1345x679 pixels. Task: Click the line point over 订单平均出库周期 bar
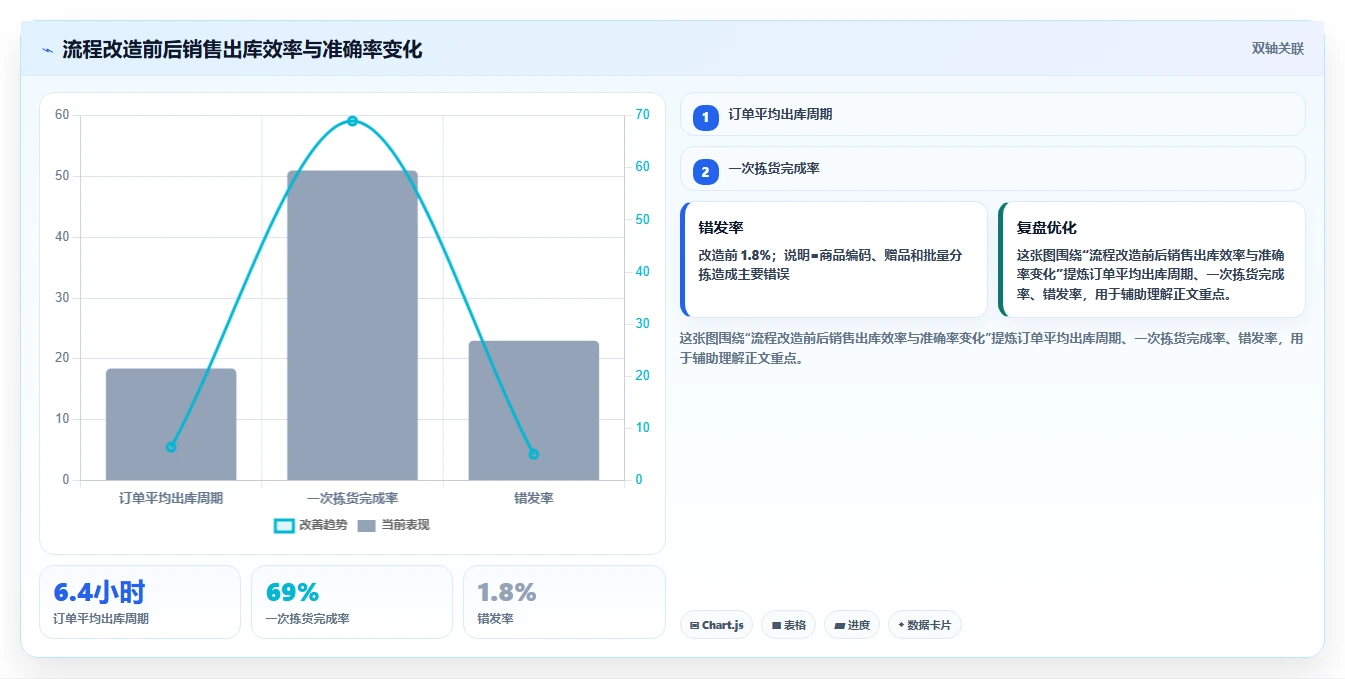pos(171,447)
